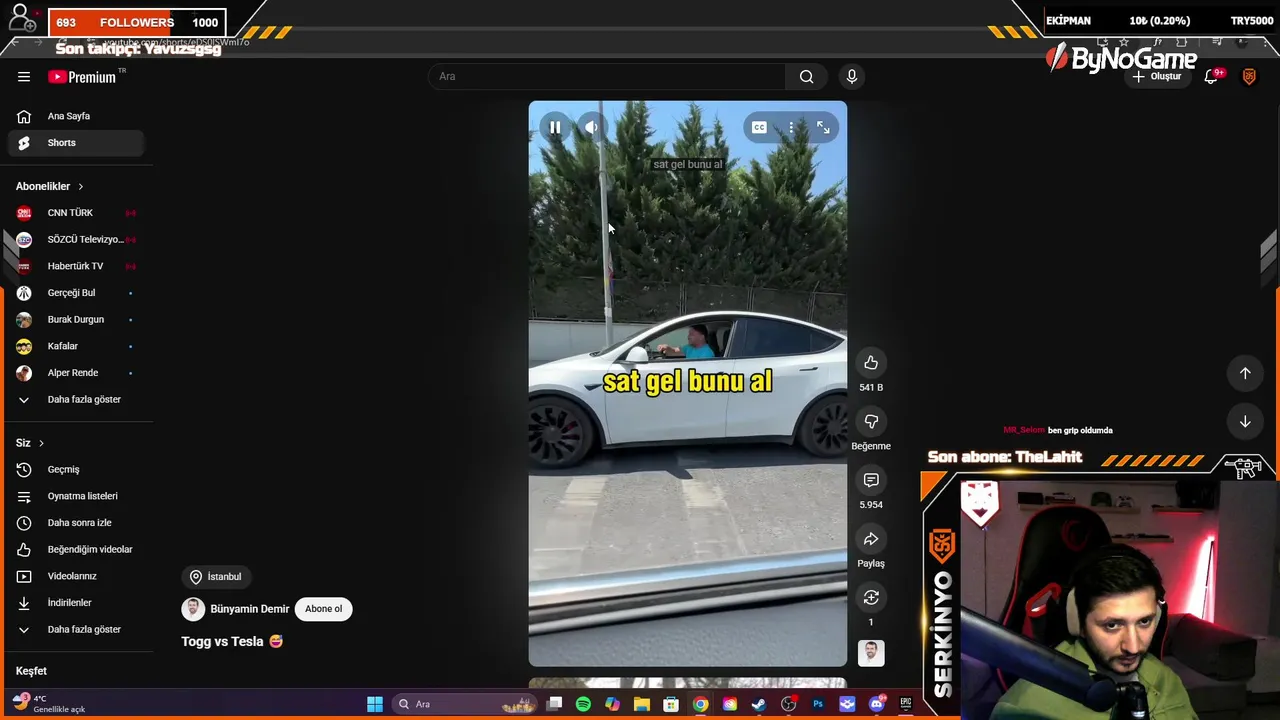Open File Explorer from taskbar

pos(642,704)
